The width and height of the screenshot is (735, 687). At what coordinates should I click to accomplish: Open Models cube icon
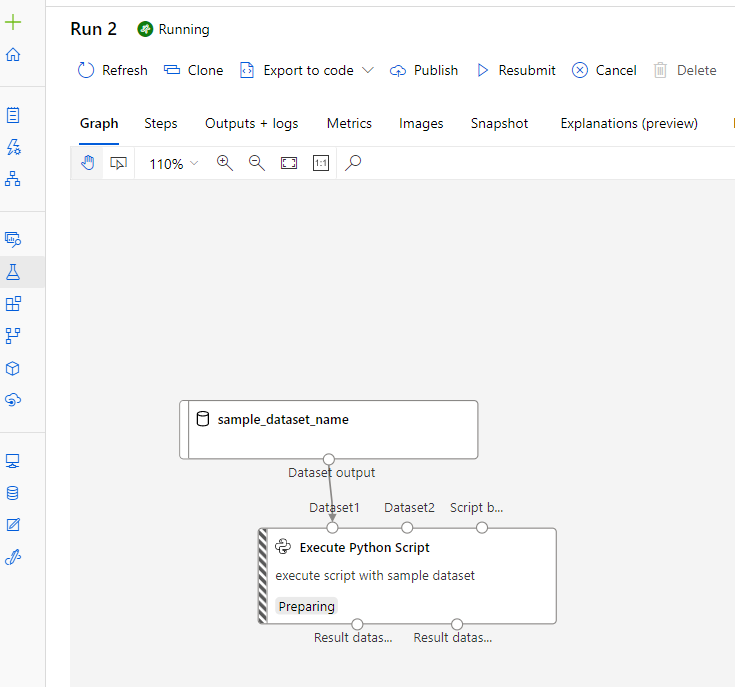tap(13, 368)
